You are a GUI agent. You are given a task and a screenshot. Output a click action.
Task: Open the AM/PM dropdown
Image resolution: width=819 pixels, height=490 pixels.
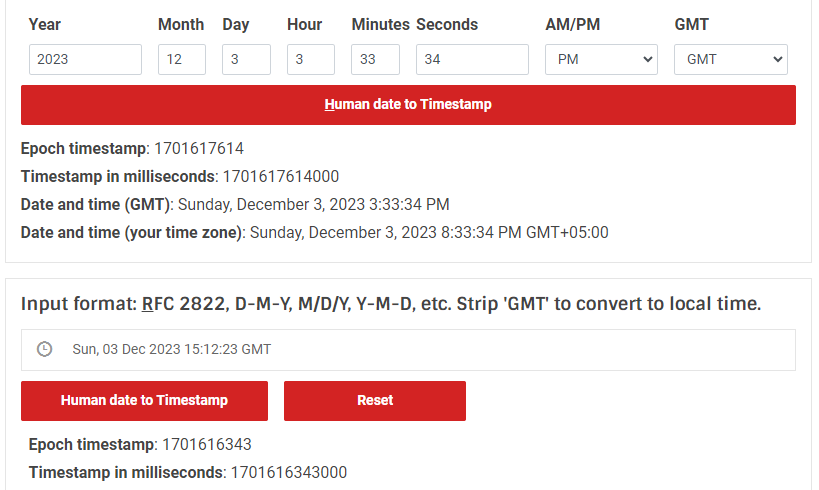[601, 60]
